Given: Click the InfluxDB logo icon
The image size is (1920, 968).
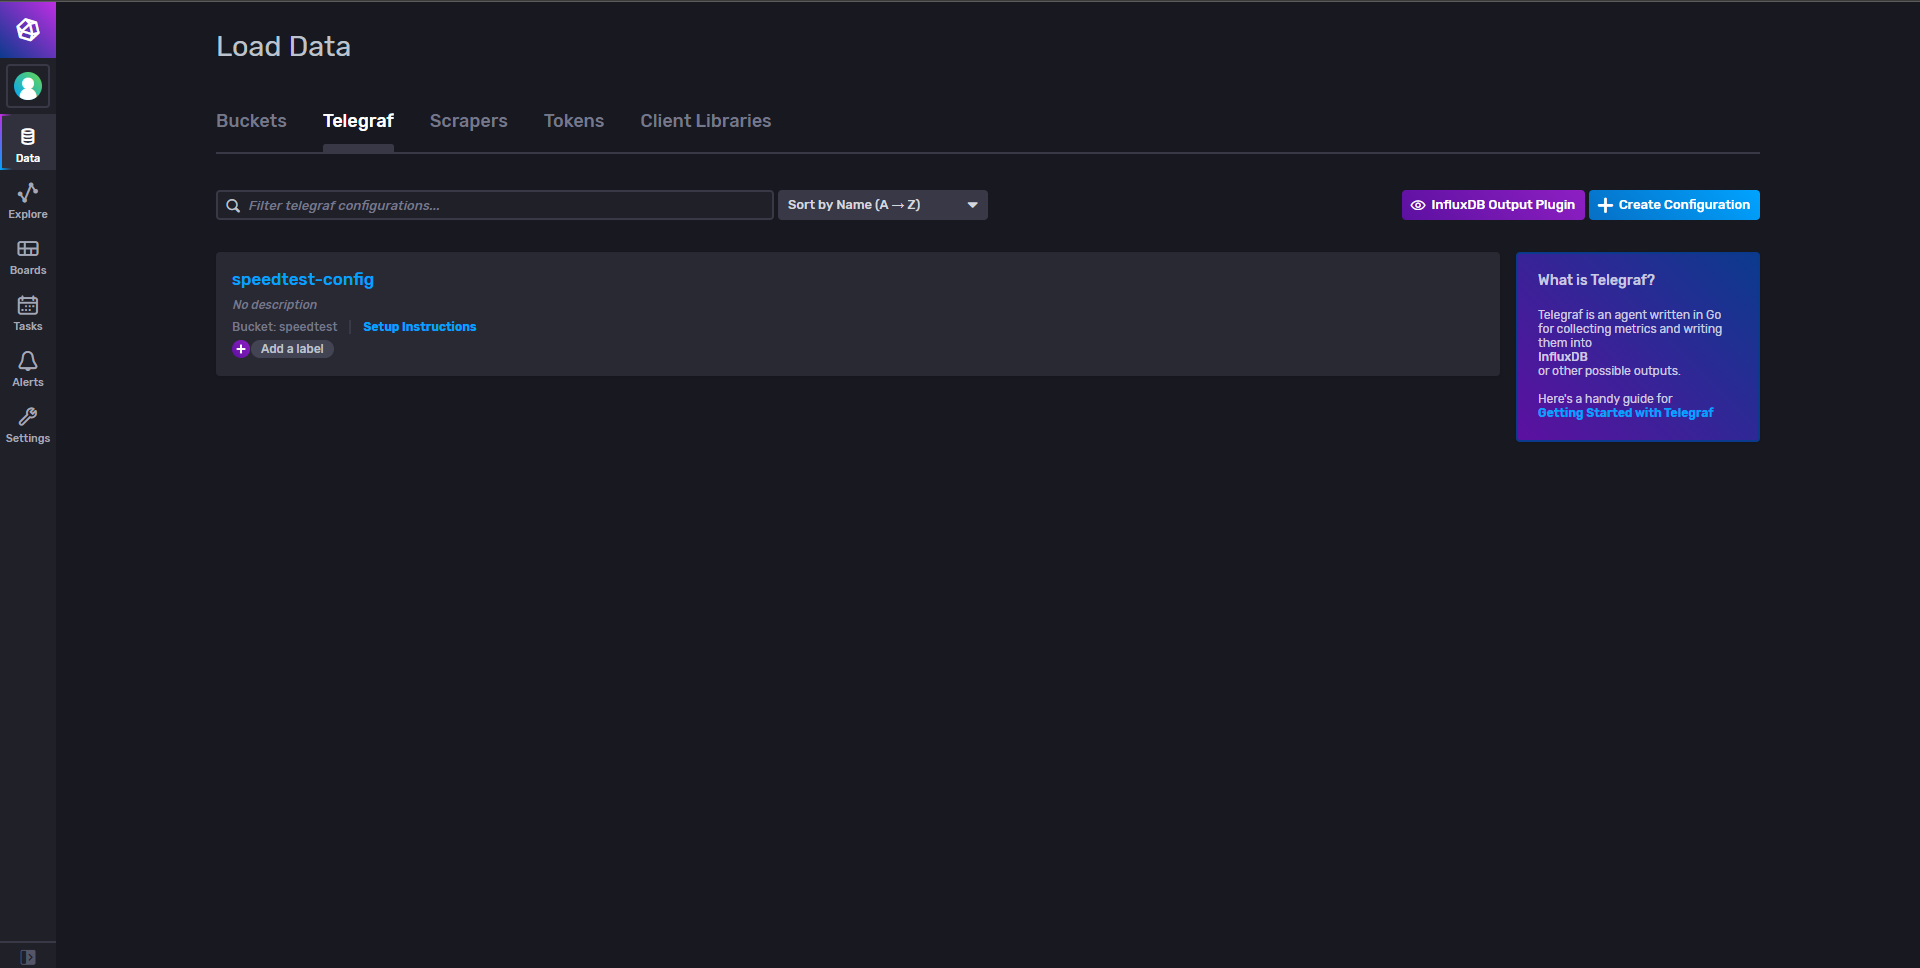Looking at the screenshot, I should point(28,29).
